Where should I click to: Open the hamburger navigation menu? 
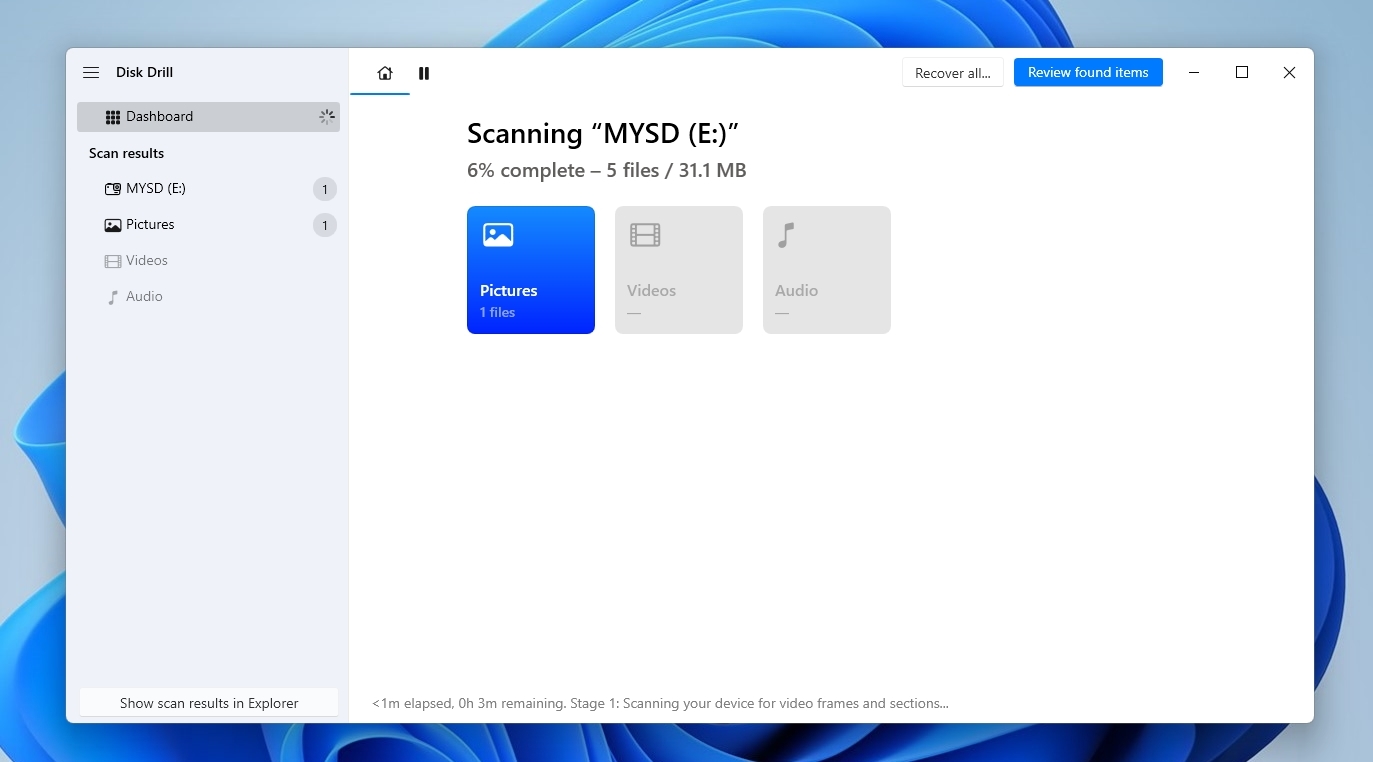(x=91, y=72)
